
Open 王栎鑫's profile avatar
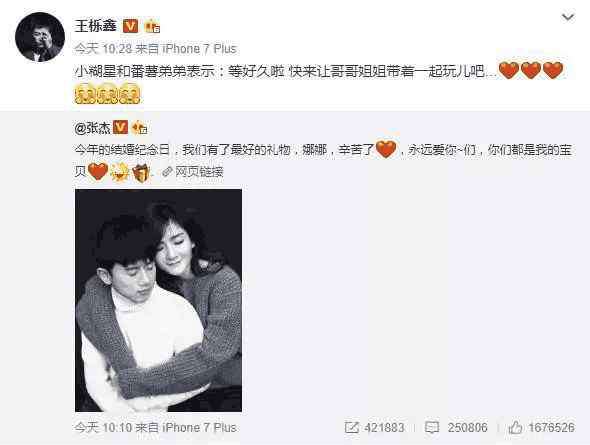pos(40,37)
